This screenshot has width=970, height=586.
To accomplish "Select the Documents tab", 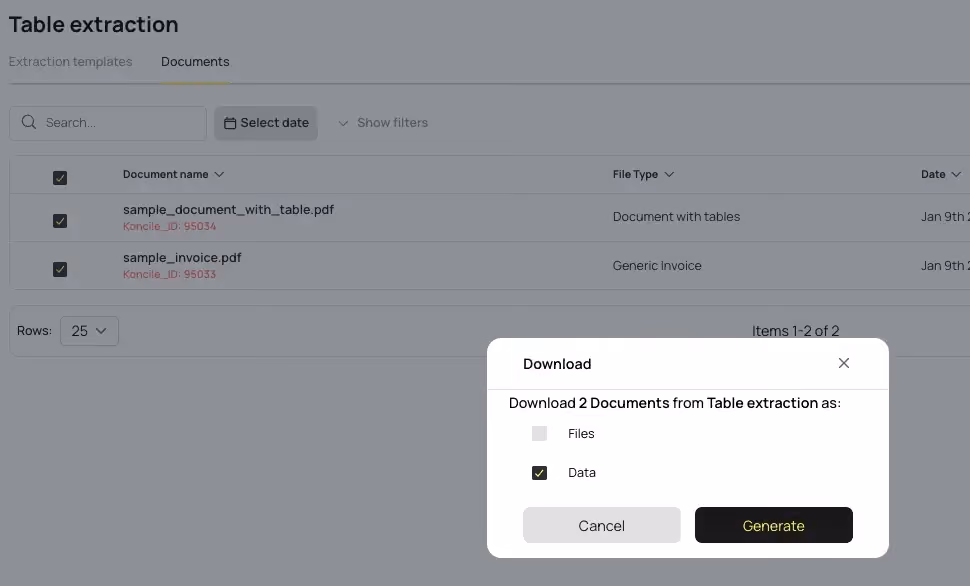I will 195,62.
